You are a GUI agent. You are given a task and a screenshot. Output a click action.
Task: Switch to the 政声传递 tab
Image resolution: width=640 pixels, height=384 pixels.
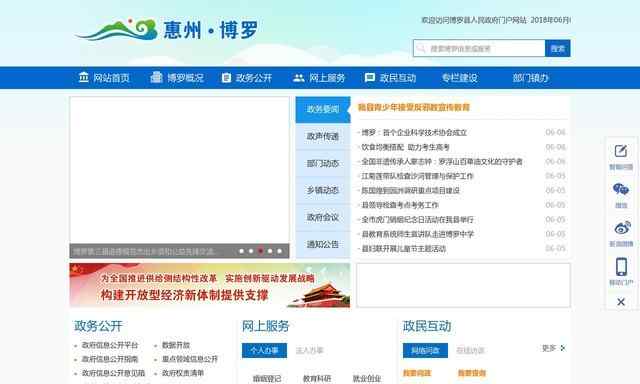click(x=322, y=136)
